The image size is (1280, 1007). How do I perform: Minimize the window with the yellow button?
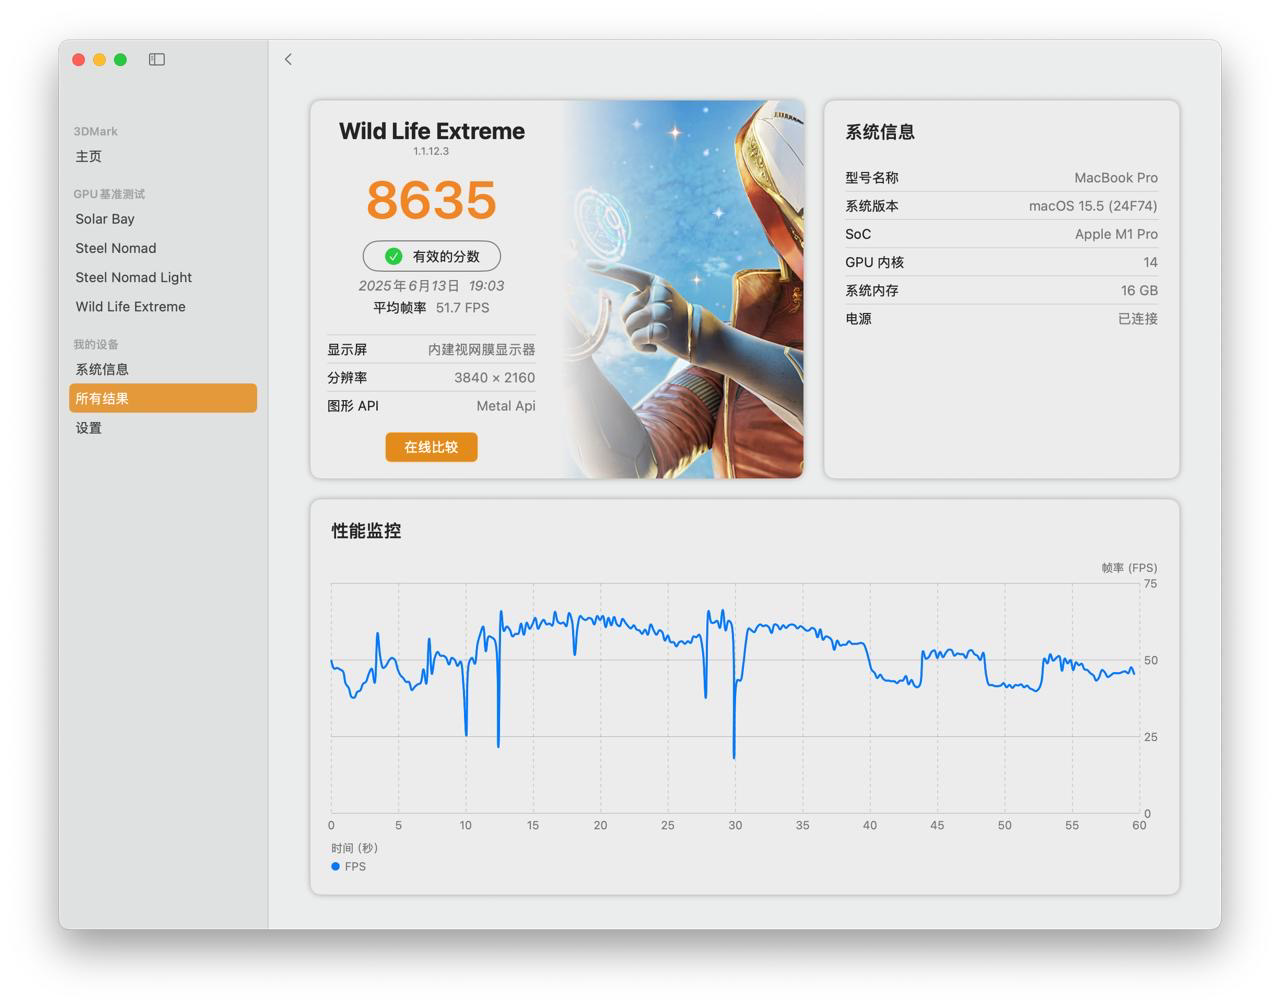point(100,59)
